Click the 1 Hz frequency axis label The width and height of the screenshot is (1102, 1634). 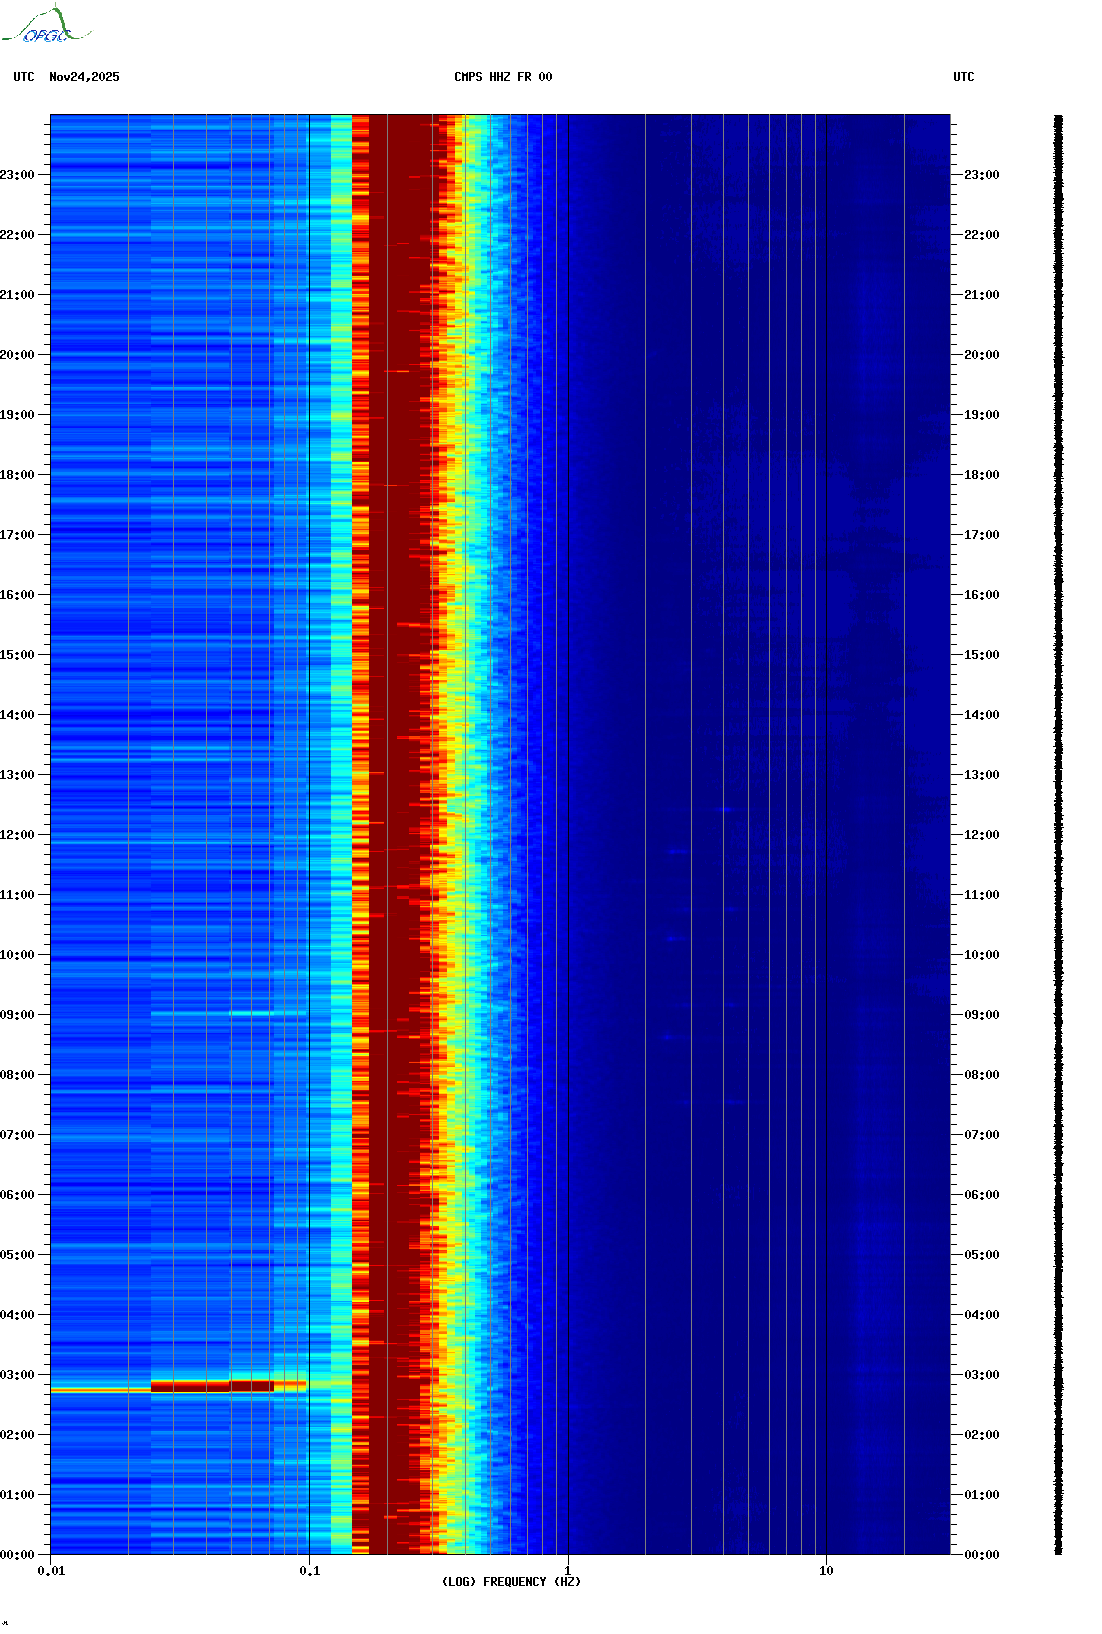click(x=568, y=1571)
